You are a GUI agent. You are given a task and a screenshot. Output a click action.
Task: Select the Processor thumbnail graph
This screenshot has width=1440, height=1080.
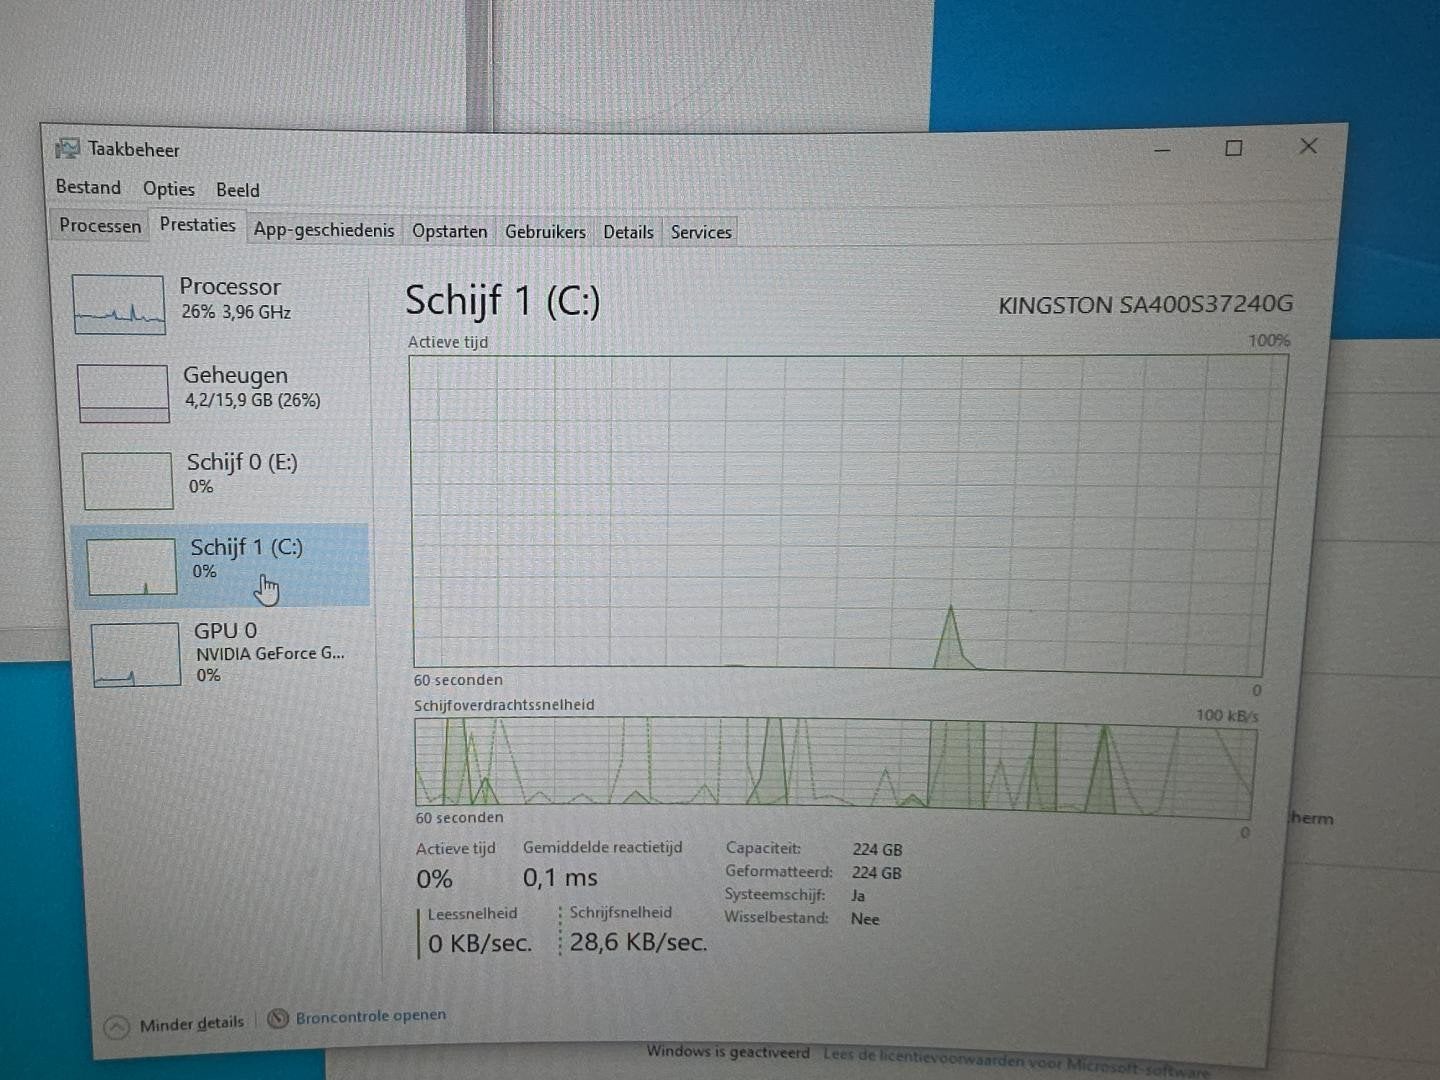tap(118, 305)
